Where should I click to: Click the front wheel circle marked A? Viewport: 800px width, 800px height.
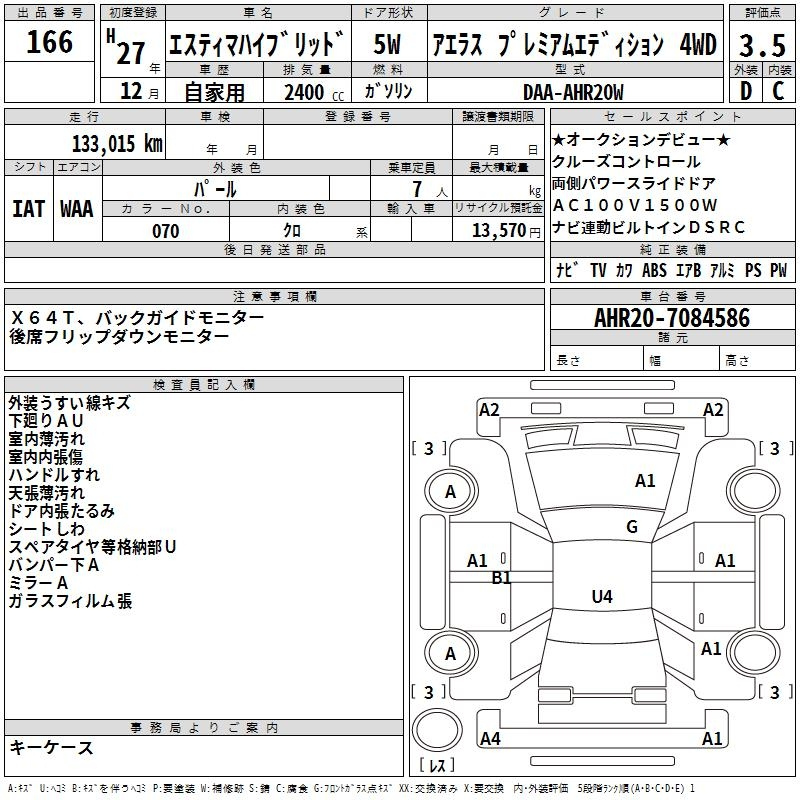pos(450,491)
